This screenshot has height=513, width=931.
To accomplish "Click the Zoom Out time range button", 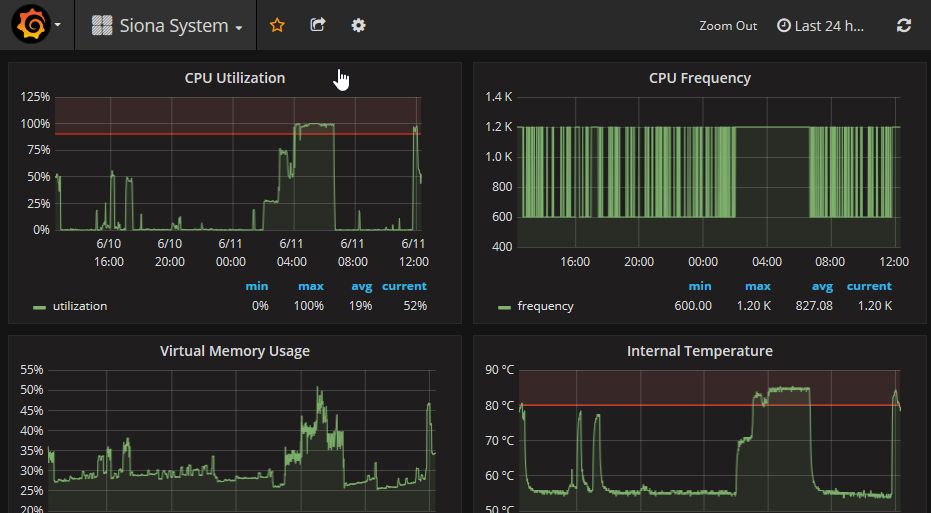I will [x=728, y=26].
